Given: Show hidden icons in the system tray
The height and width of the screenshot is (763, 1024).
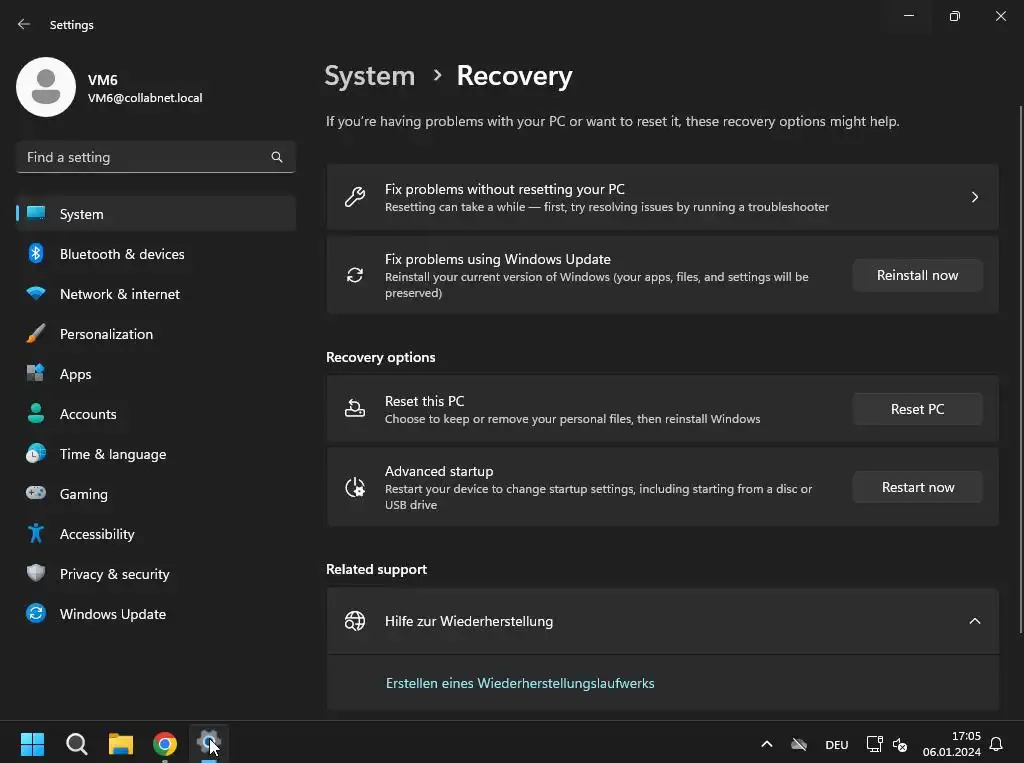Looking at the screenshot, I should (767, 744).
